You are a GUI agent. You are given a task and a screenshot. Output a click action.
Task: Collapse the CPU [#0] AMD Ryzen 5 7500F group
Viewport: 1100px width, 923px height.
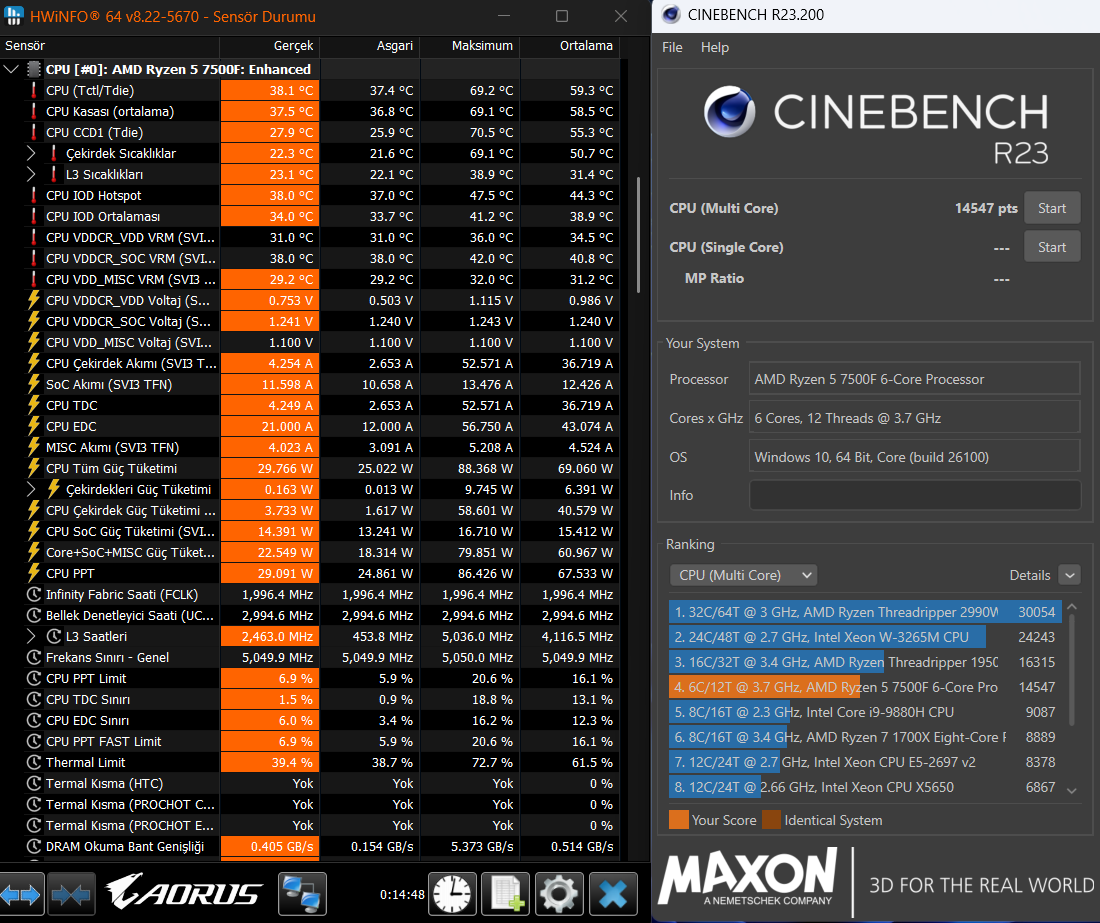[11, 69]
